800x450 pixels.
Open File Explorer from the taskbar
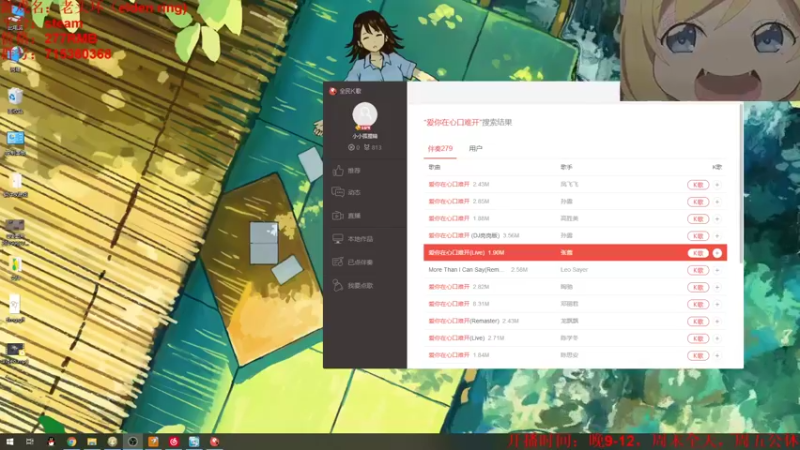coord(92,441)
